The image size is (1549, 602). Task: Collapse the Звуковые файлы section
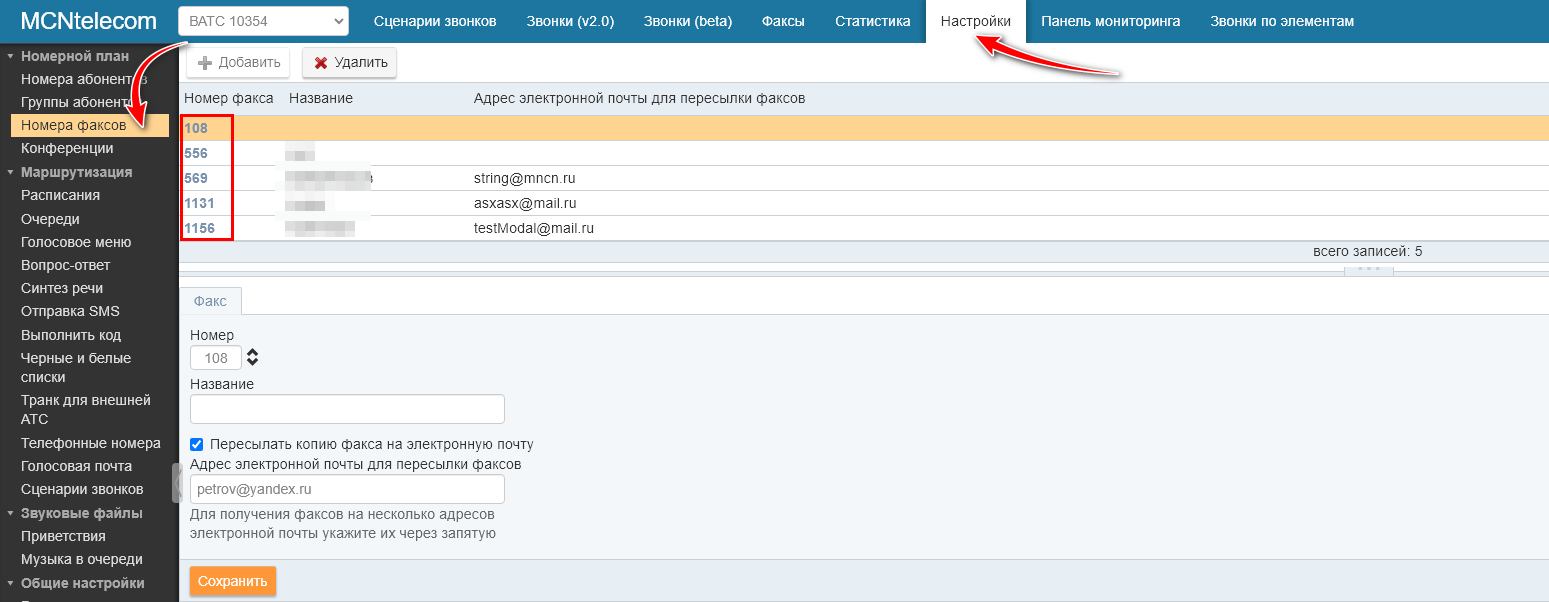(x=81, y=513)
